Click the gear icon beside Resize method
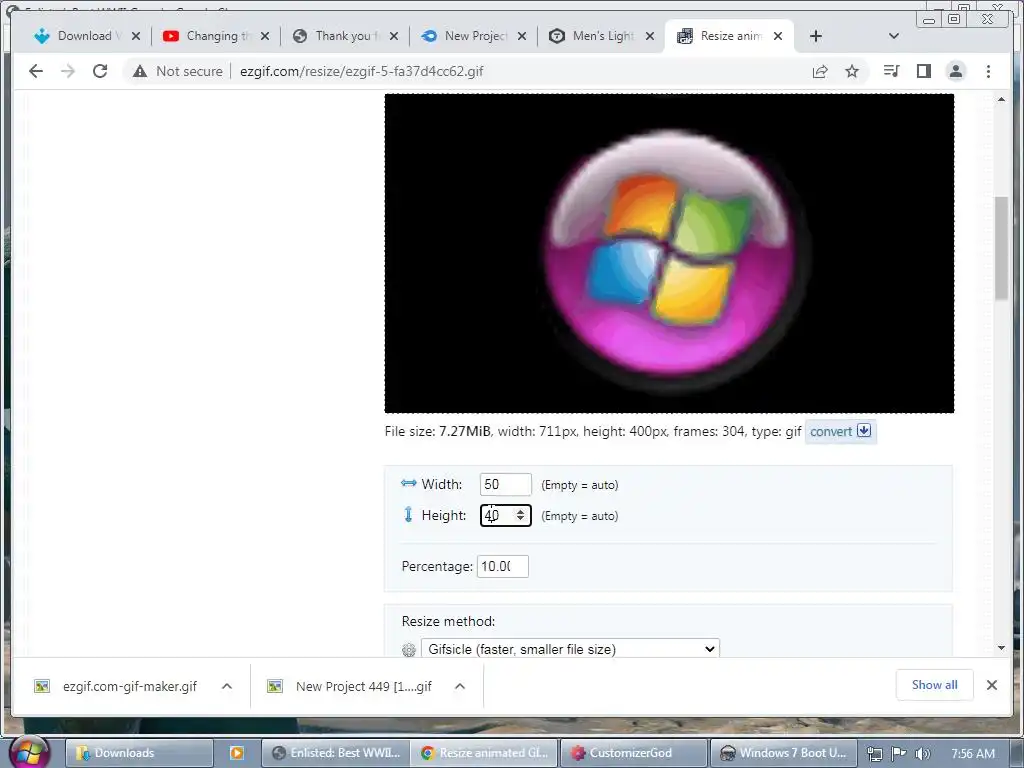The image size is (1024, 768). point(409,650)
